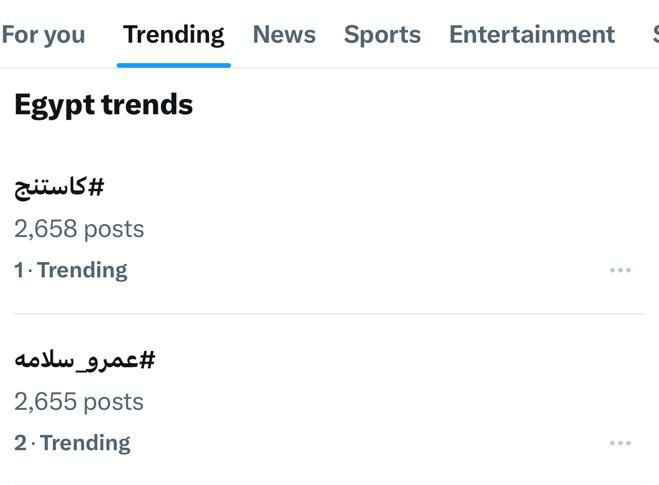Click the Trending label under 2,655 posts

(85, 443)
